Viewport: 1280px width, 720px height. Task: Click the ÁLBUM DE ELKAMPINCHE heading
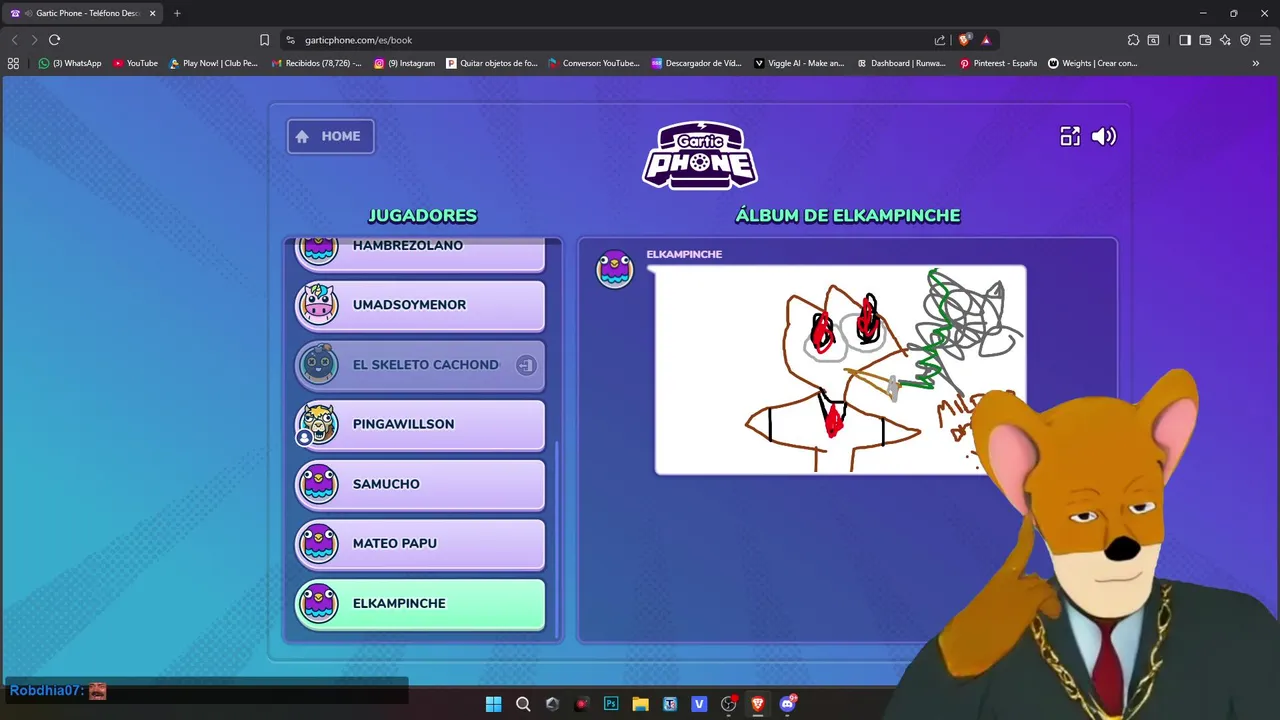pyautogui.click(x=848, y=215)
